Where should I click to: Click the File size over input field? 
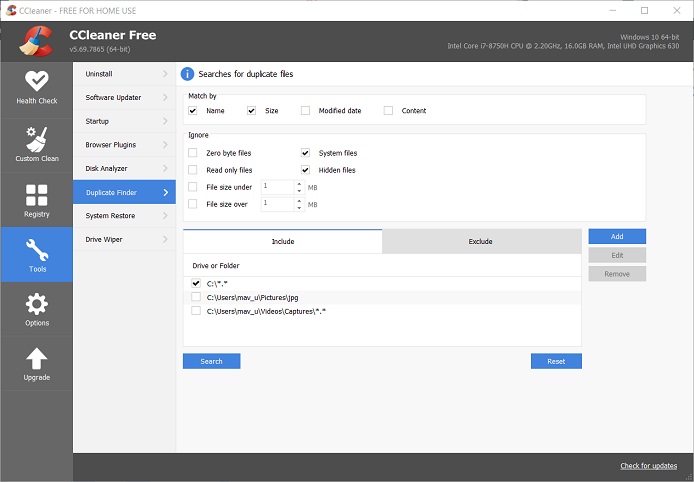coord(278,204)
